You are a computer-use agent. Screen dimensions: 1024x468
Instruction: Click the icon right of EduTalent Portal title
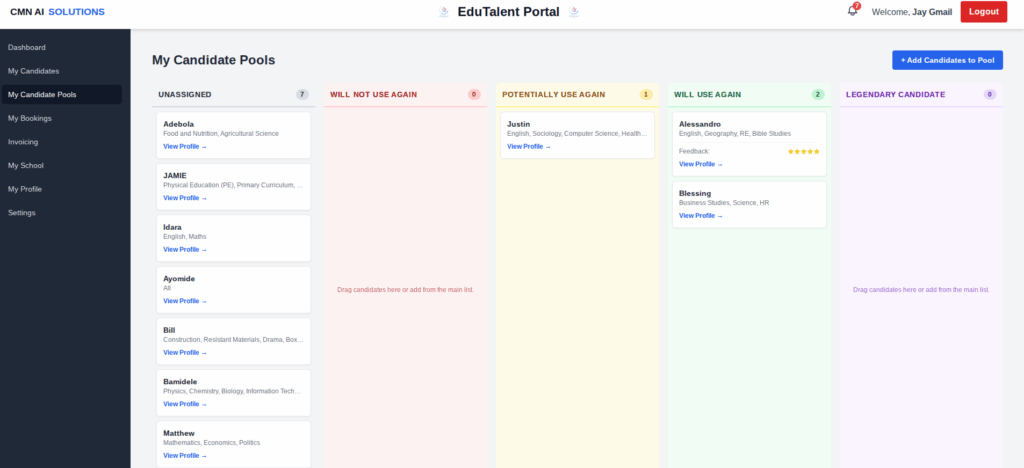coord(574,12)
